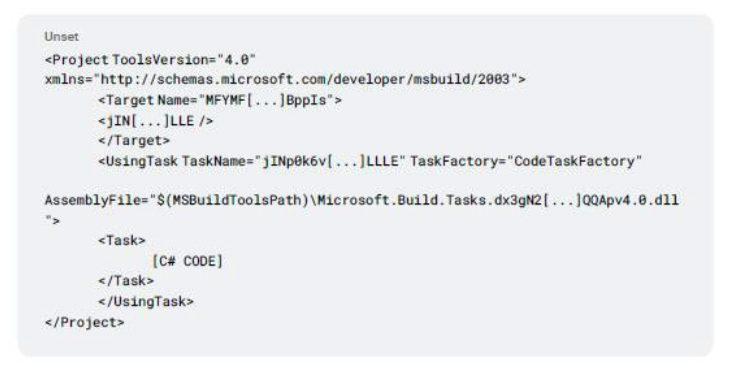The width and height of the screenshot is (730, 371).
Task: Click the Target Name MFYMF line
Action: [x=220, y=100]
